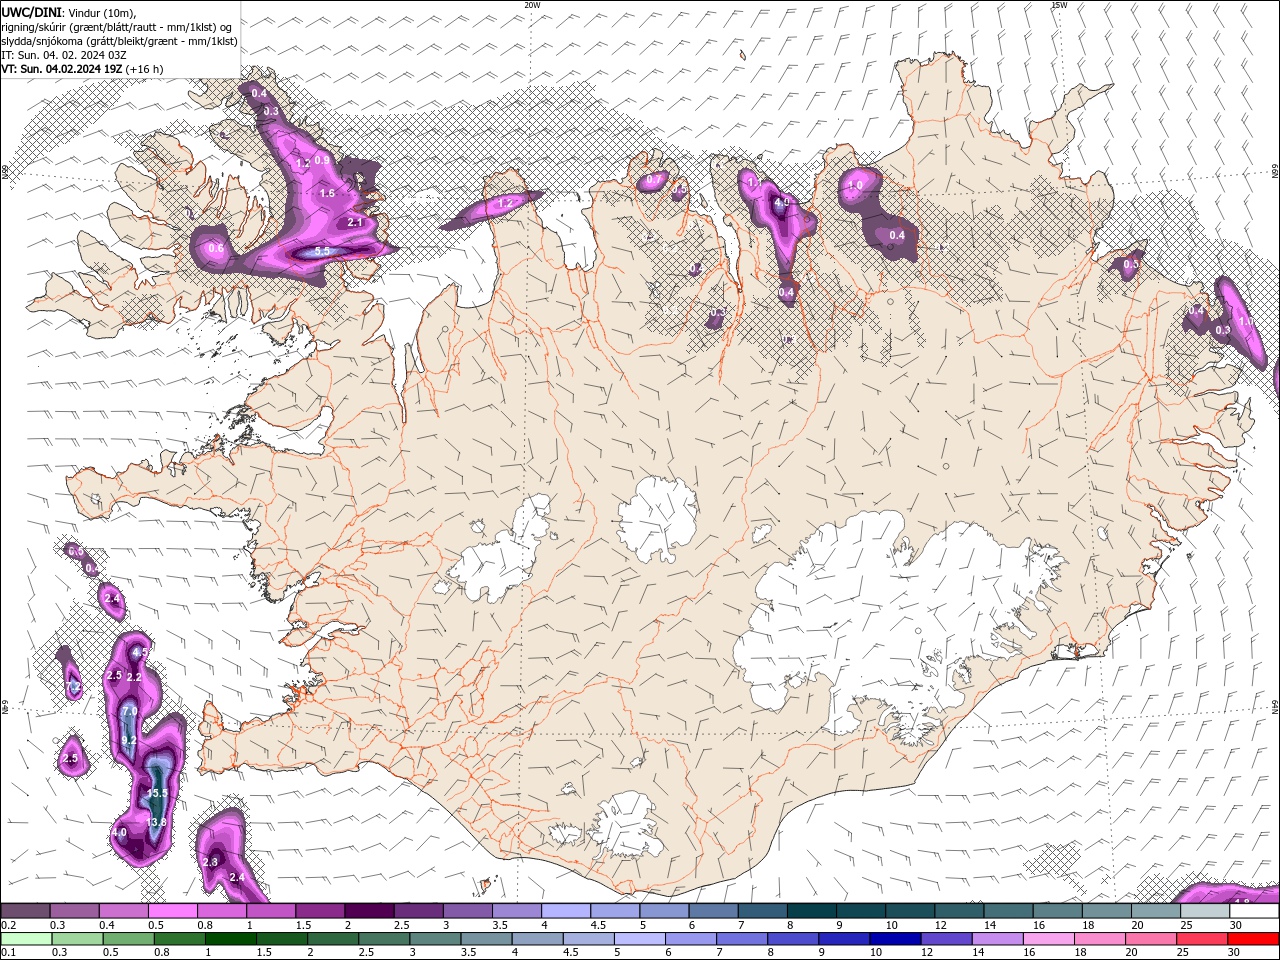
Task: Click the 0.6 value in the Westfjords
Action: coord(216,248)
